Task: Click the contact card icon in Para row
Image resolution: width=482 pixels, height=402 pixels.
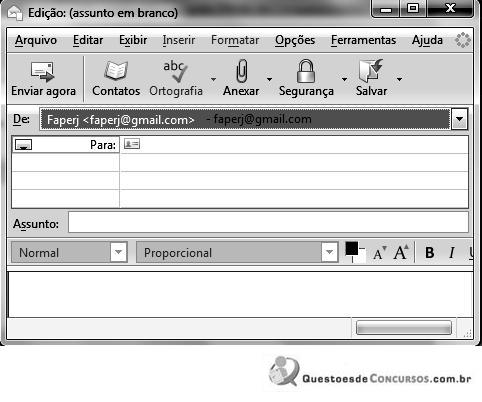Action: tap(132, 144)
